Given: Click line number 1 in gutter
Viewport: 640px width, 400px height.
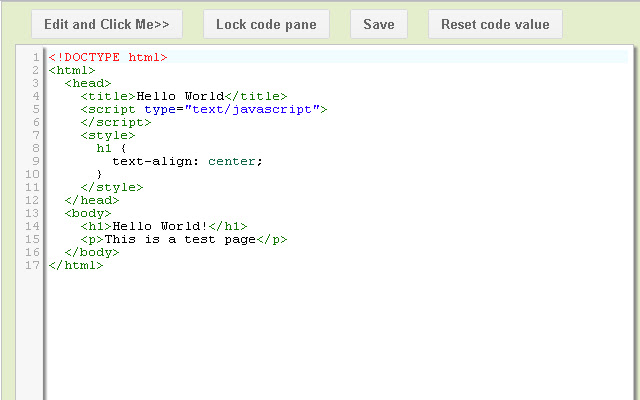Looking at the screenshot, I should pos(36,57).
